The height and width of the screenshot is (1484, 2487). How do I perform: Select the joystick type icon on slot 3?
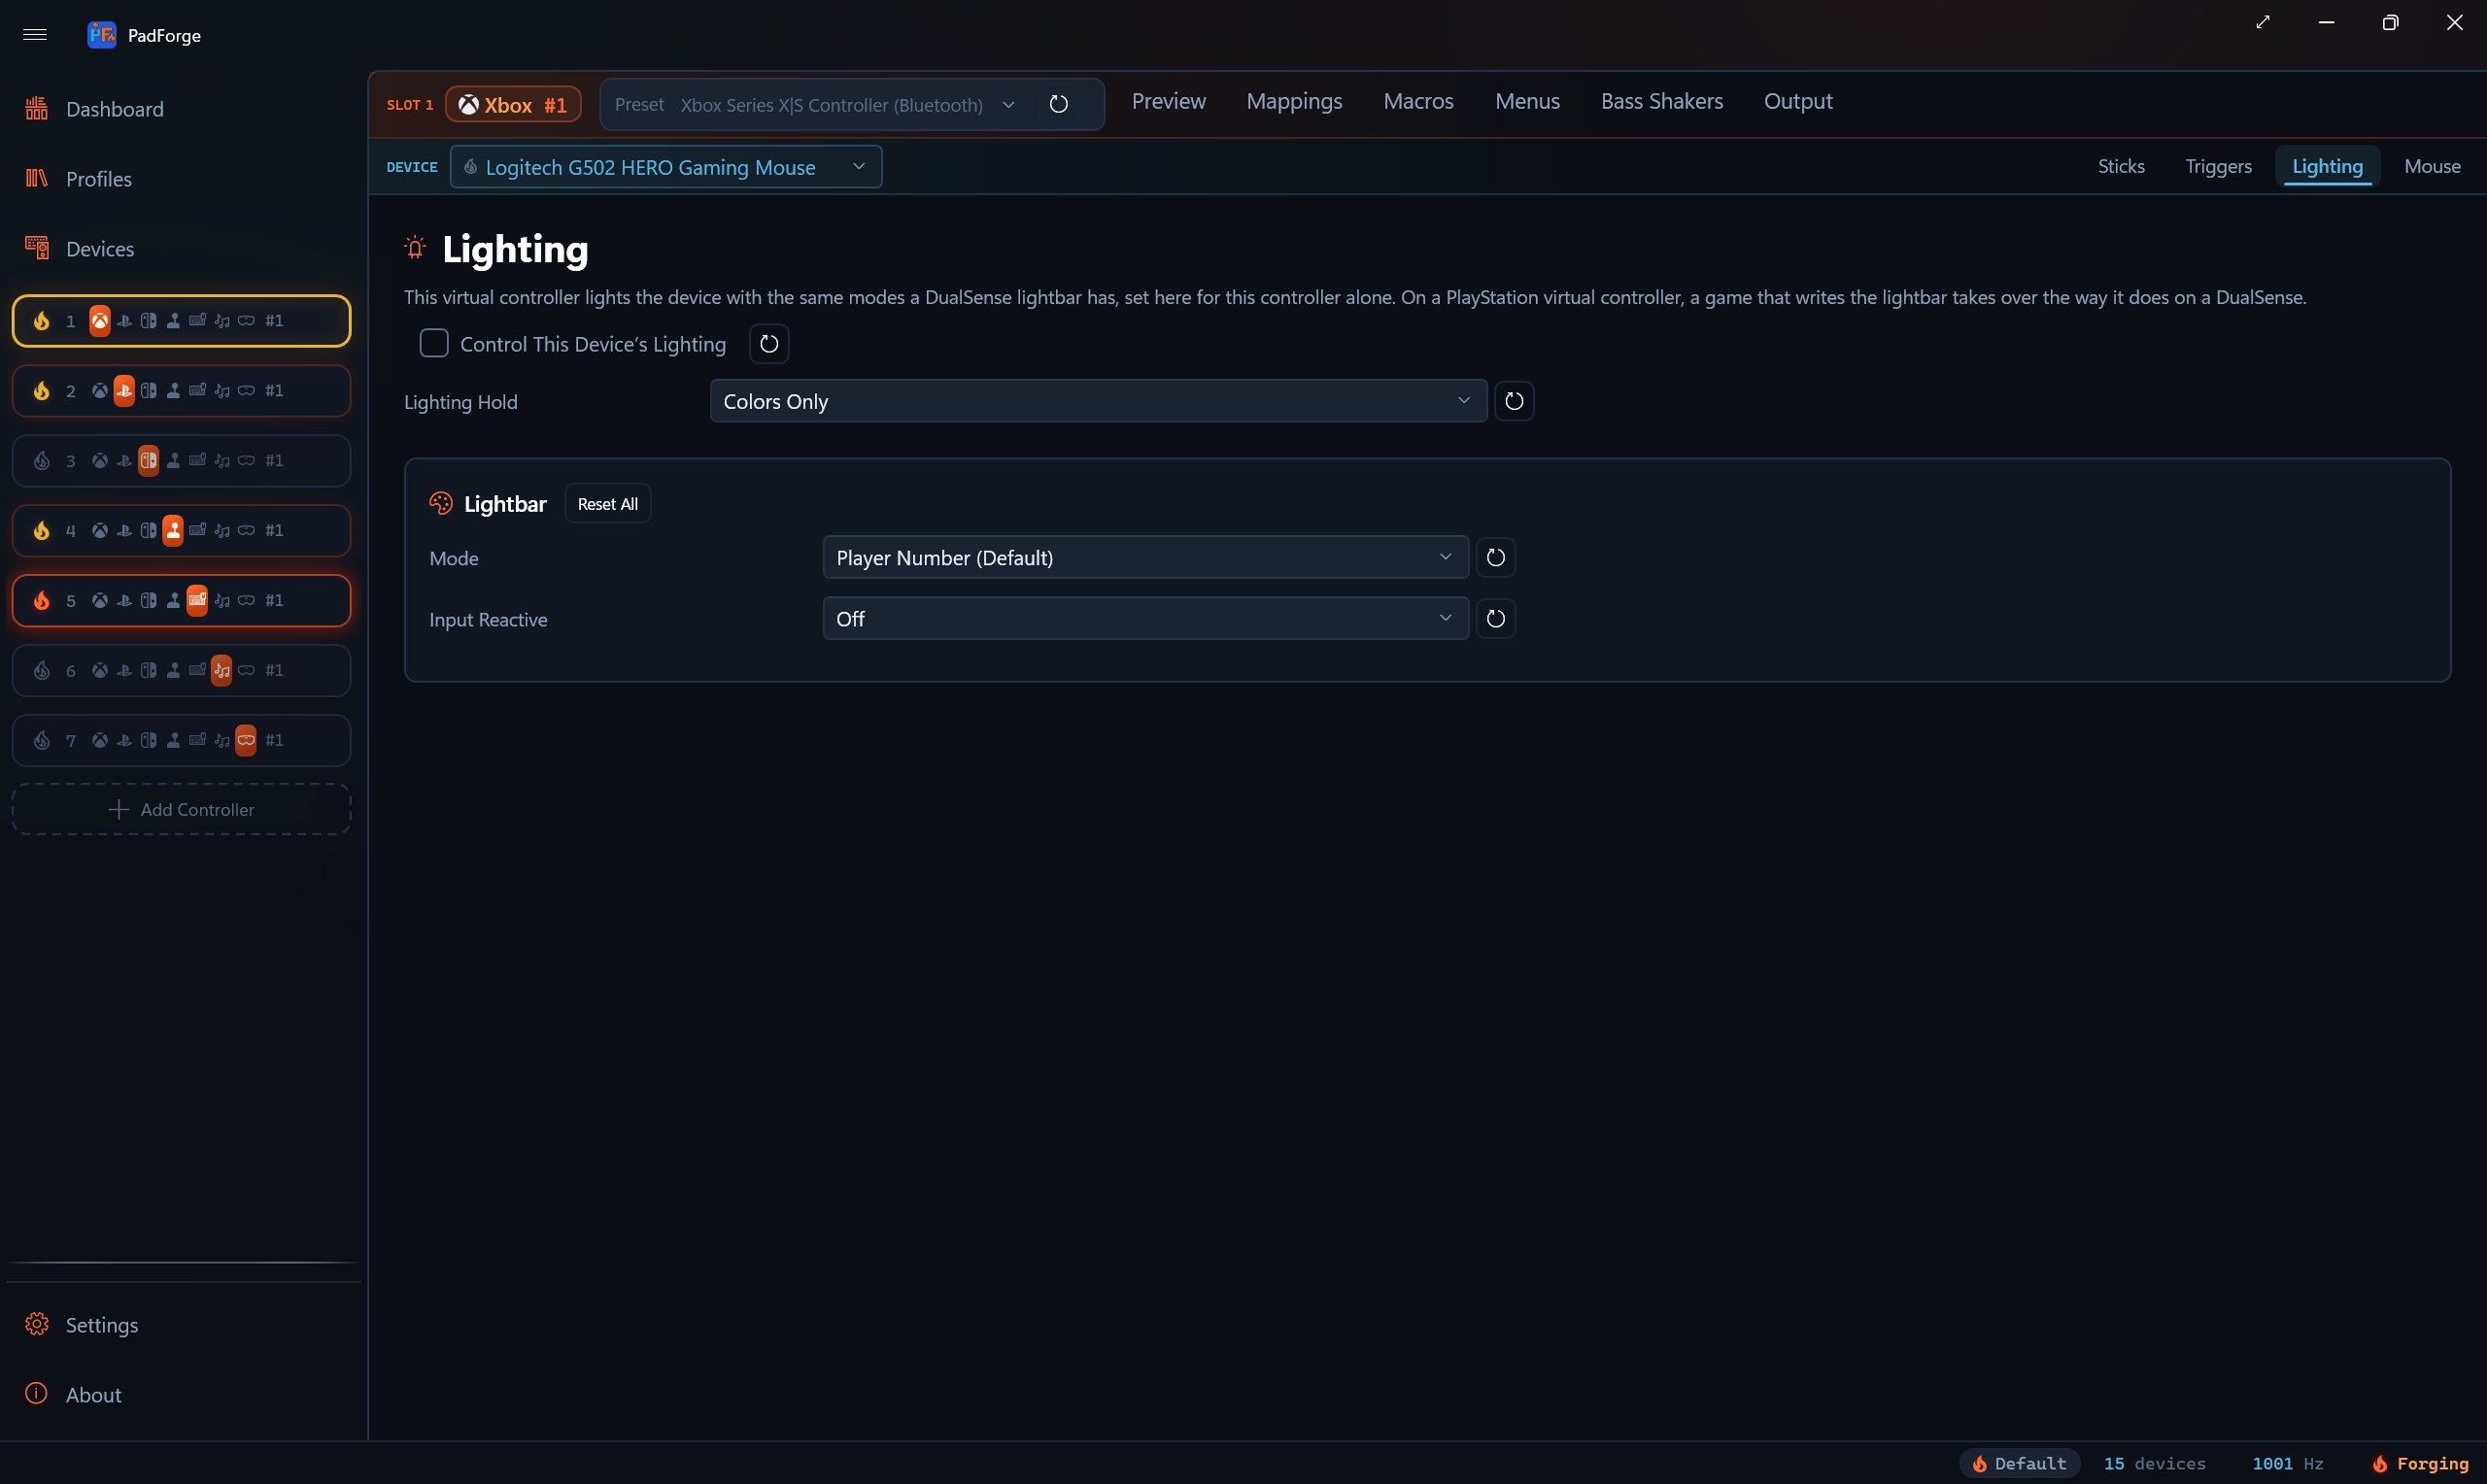173,461
